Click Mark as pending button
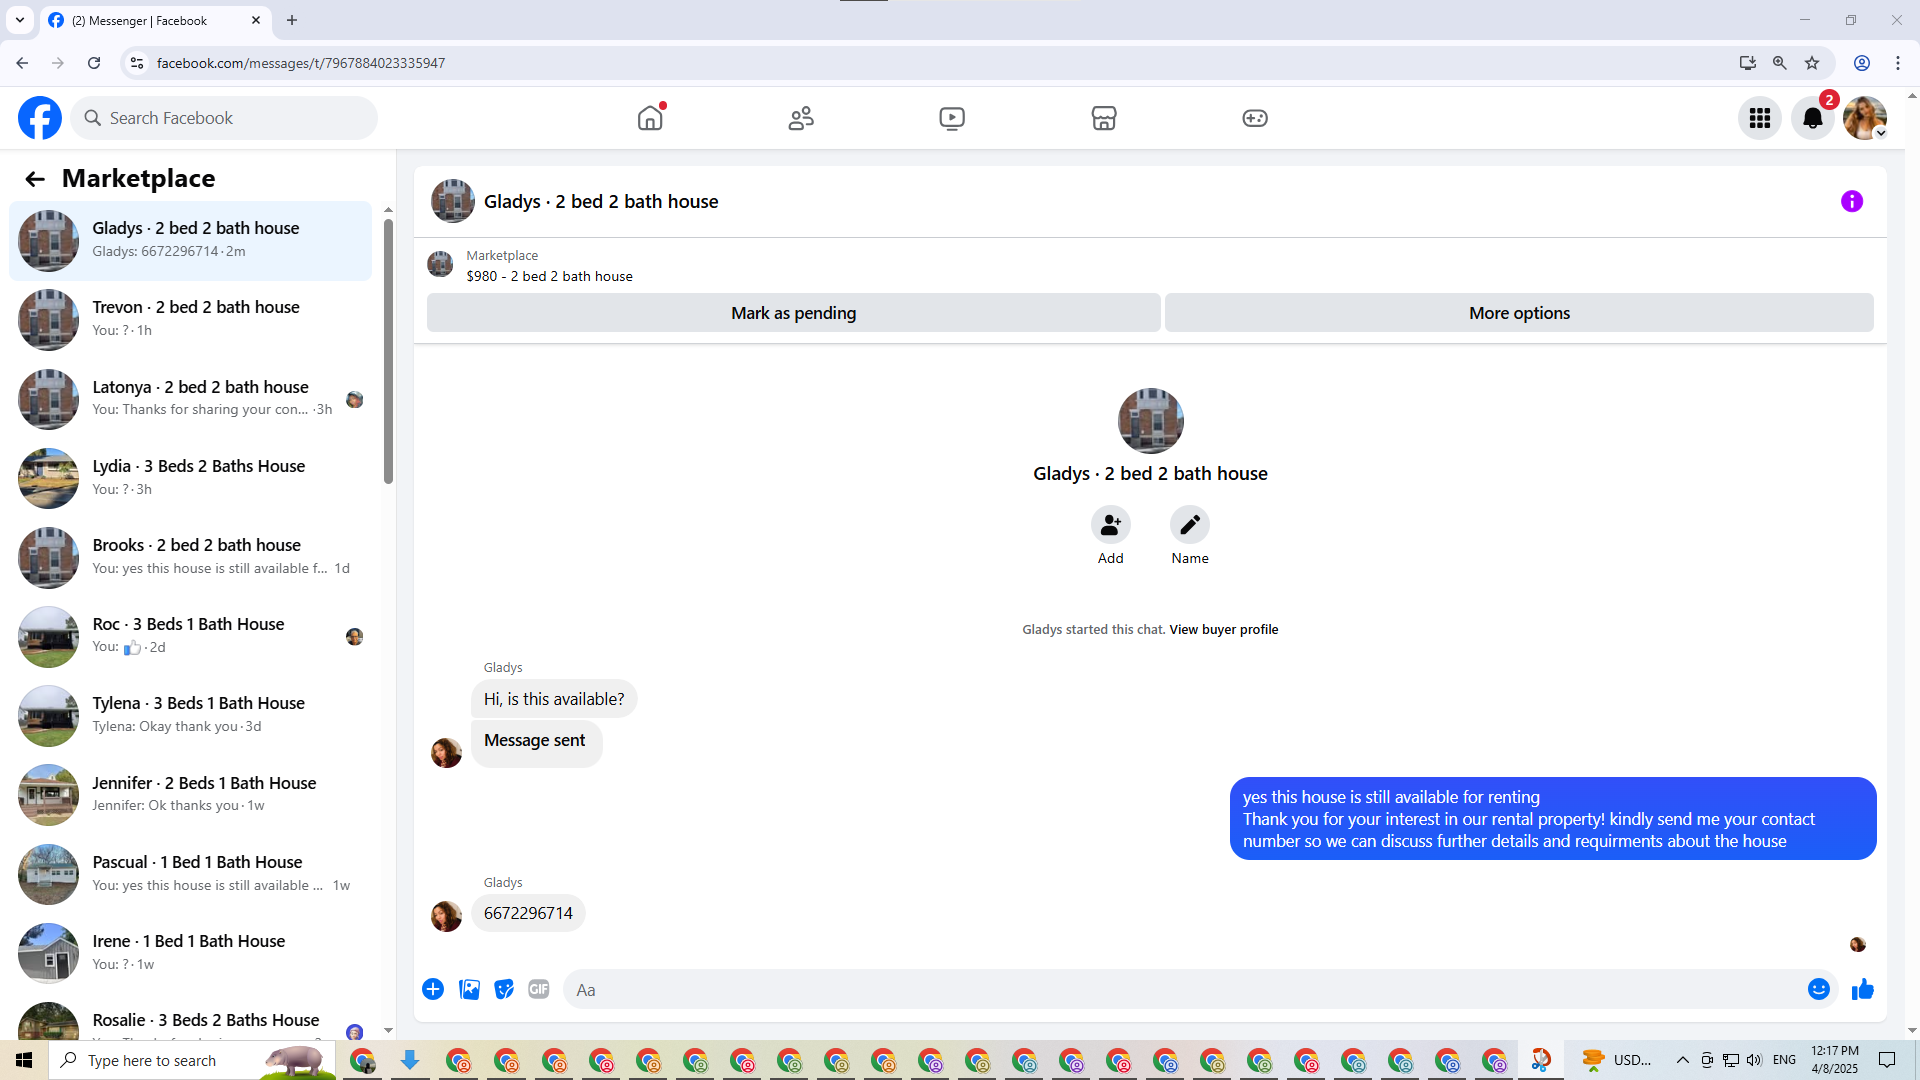Screen dimensions: 1920x1080 pos(793,313)
